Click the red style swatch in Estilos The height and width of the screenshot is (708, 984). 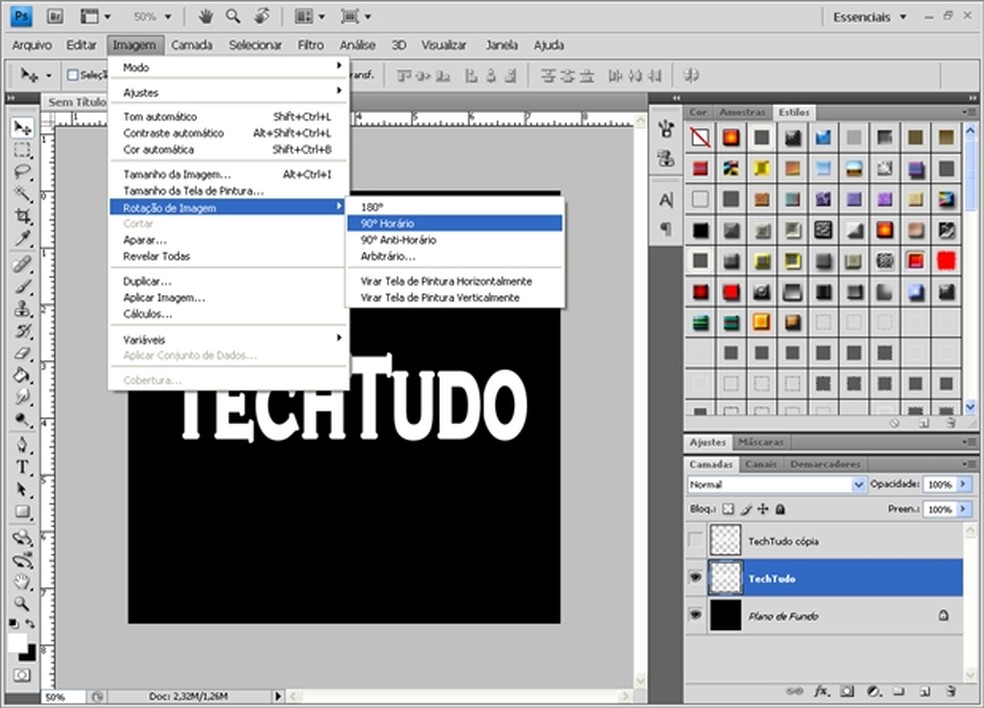coord(946,260)
